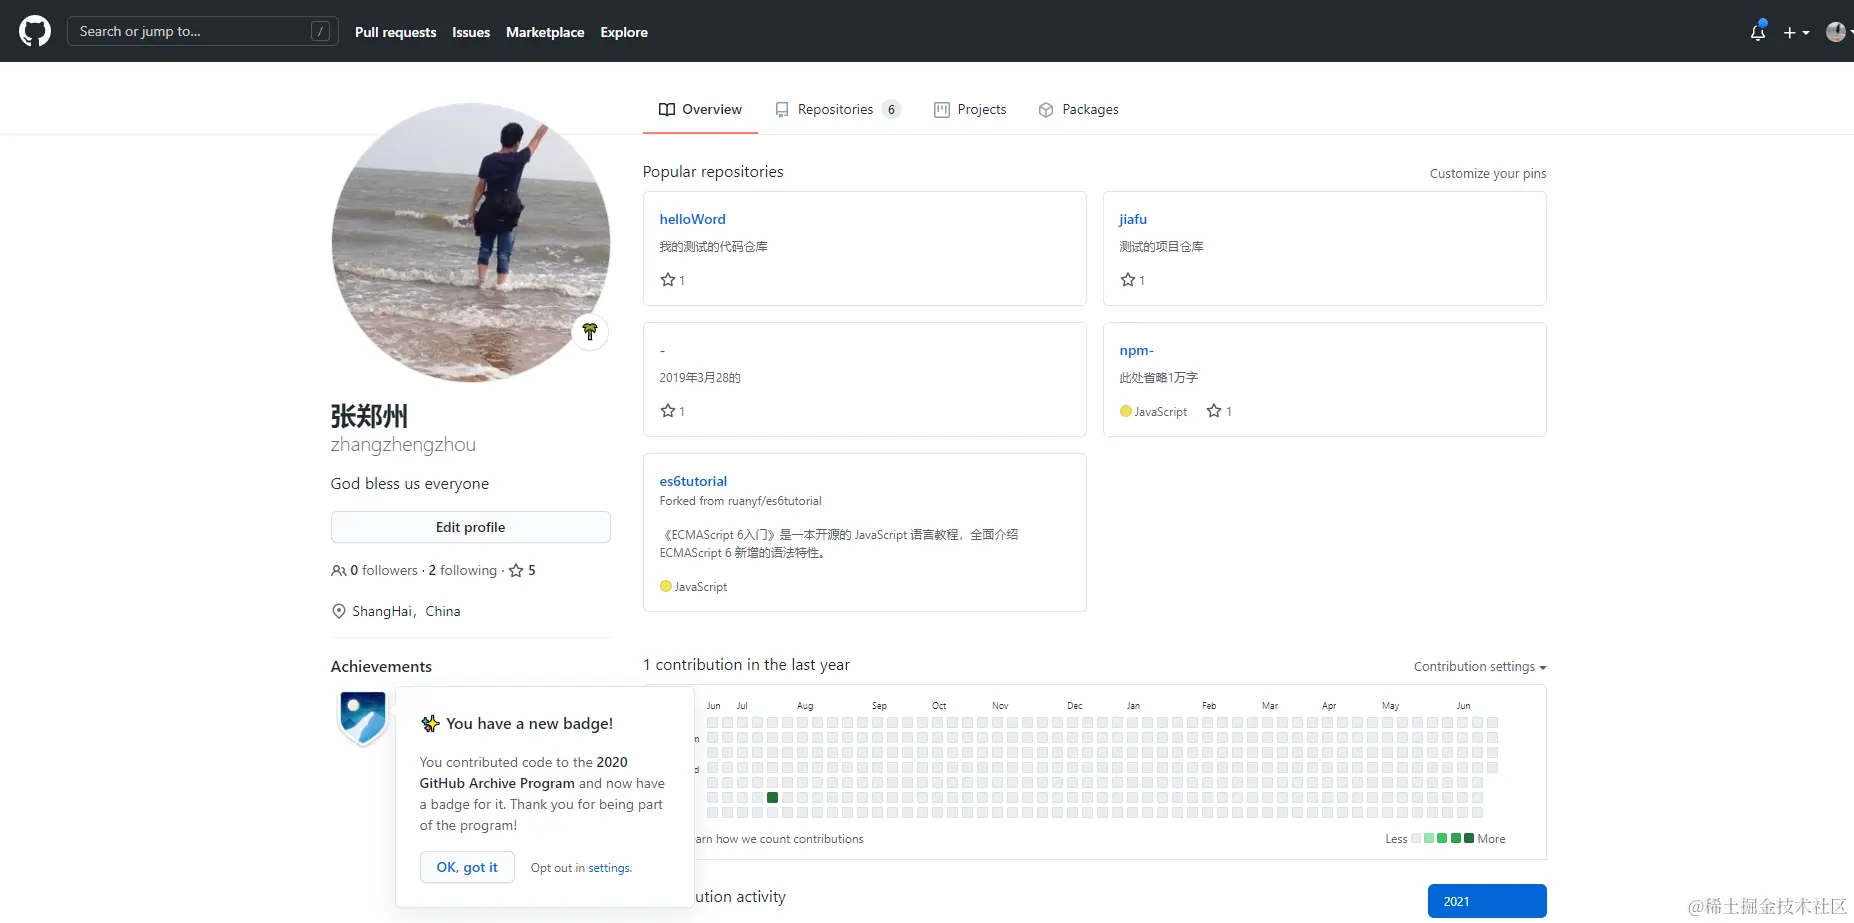Click the Repositories repo icon
The image size is (1854, 923).
(x=783, y=109)
